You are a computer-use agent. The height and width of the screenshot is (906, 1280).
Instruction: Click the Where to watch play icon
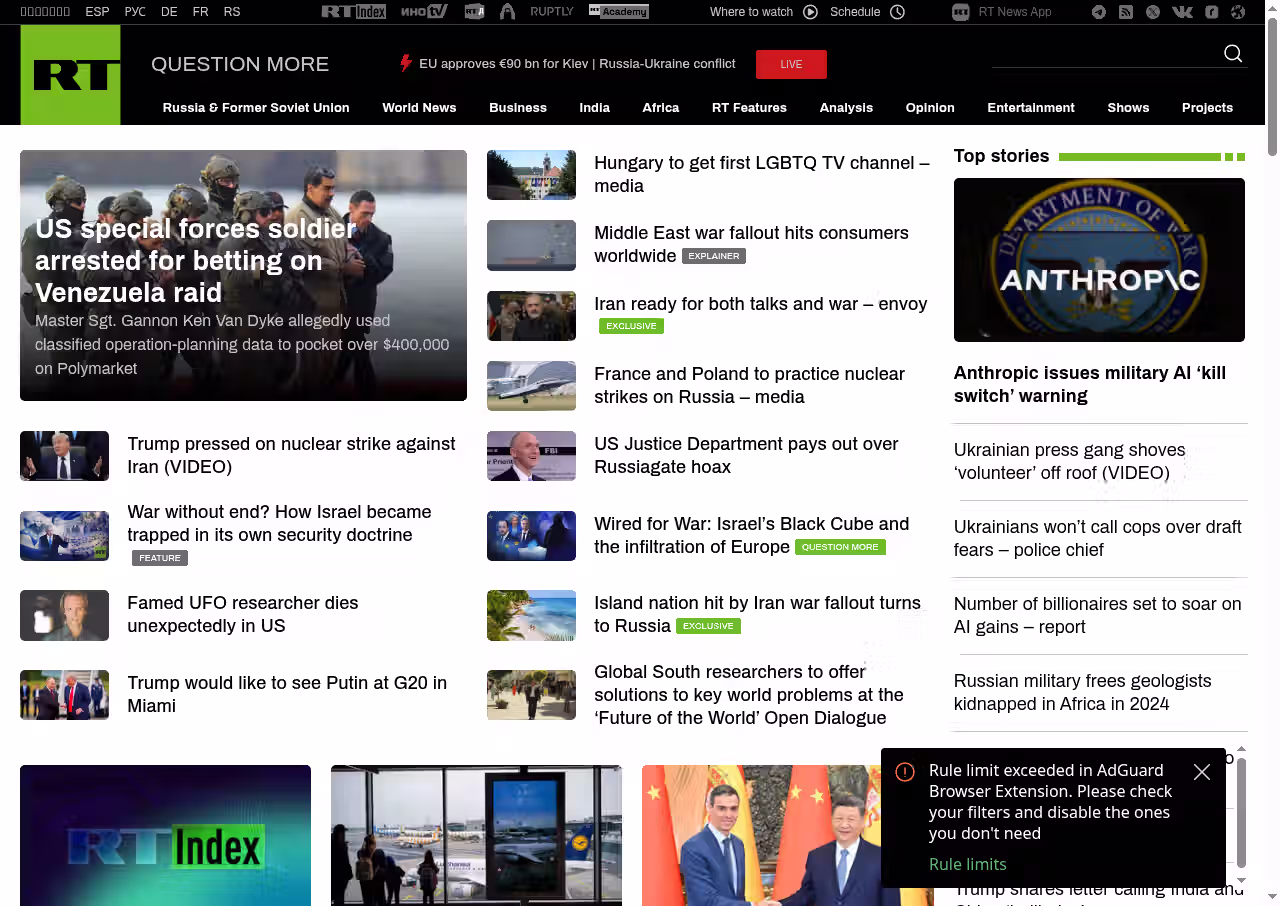810,12
